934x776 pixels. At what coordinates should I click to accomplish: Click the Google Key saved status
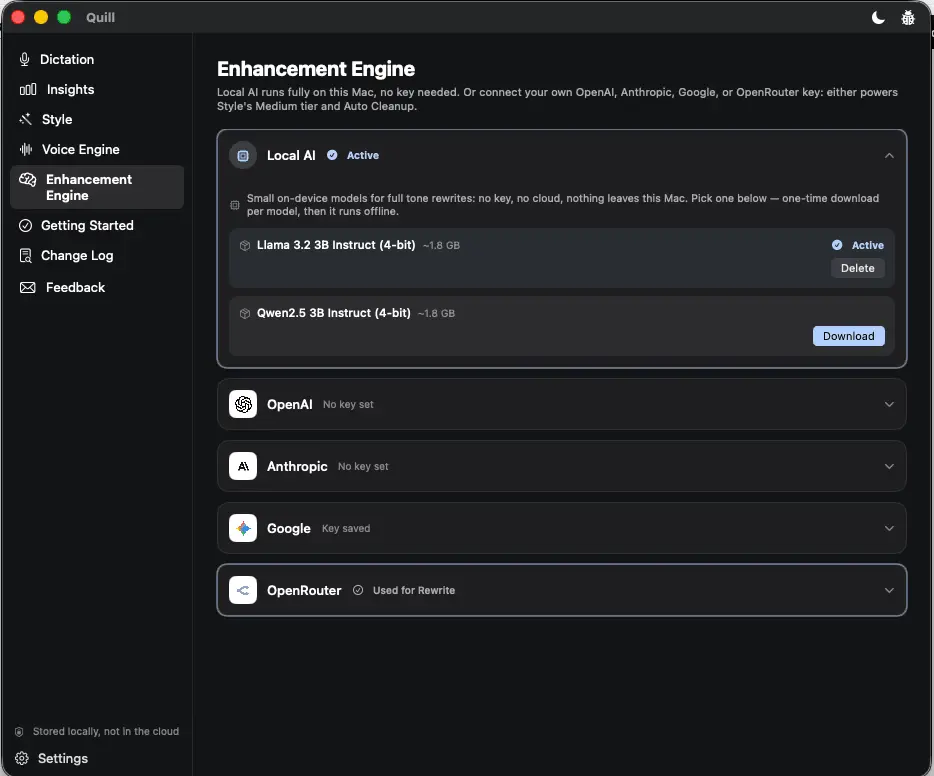[x=346, y=528]
